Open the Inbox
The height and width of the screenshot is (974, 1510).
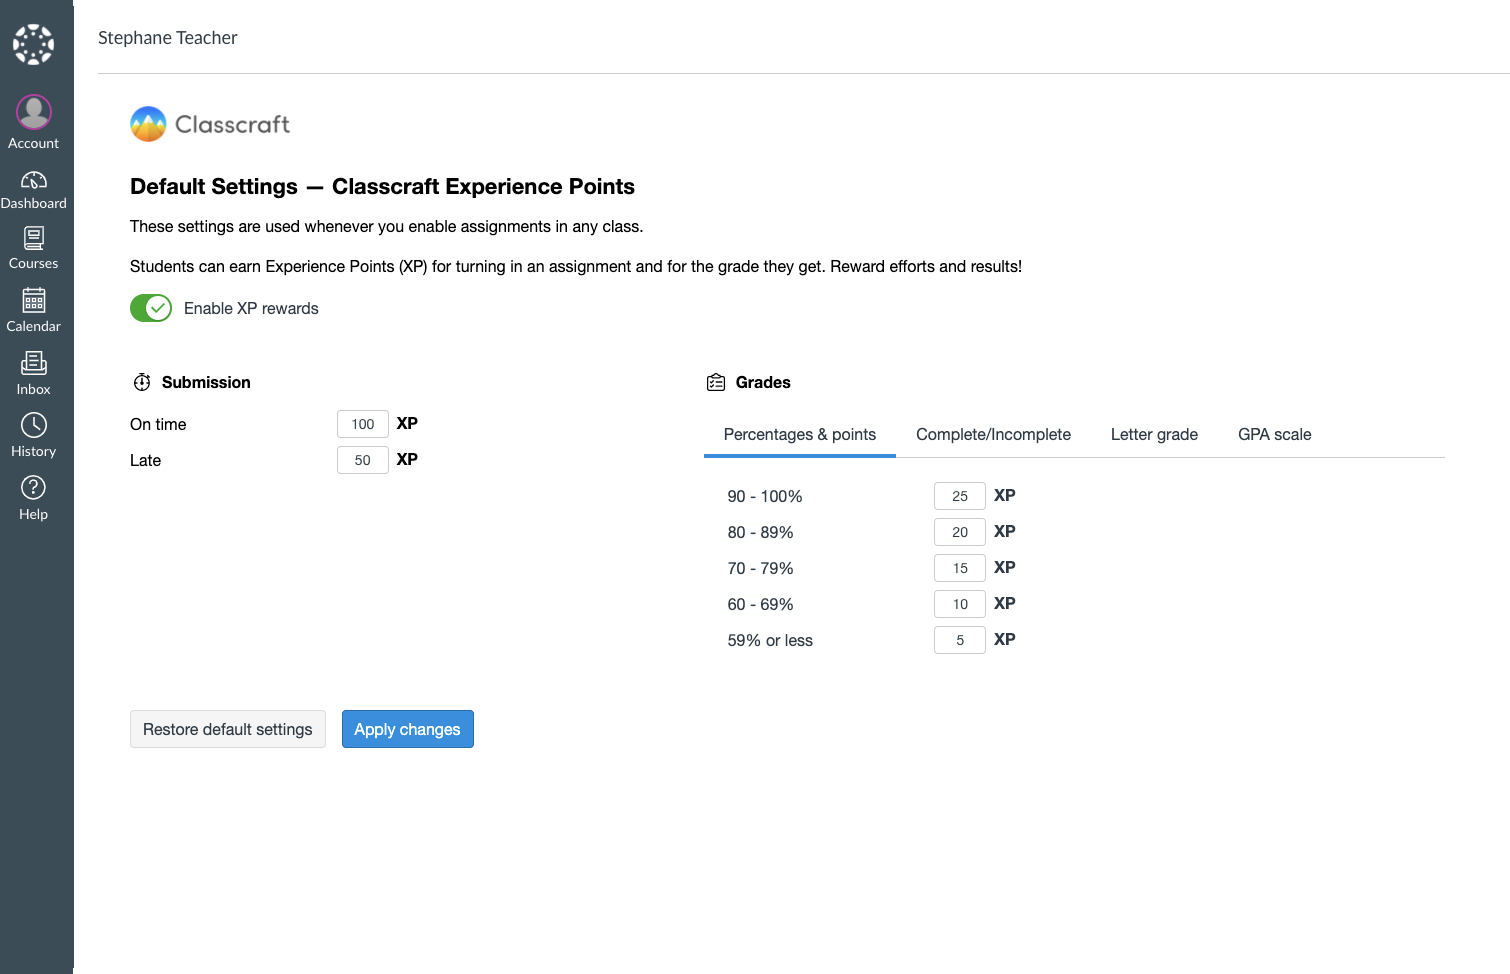33,373
